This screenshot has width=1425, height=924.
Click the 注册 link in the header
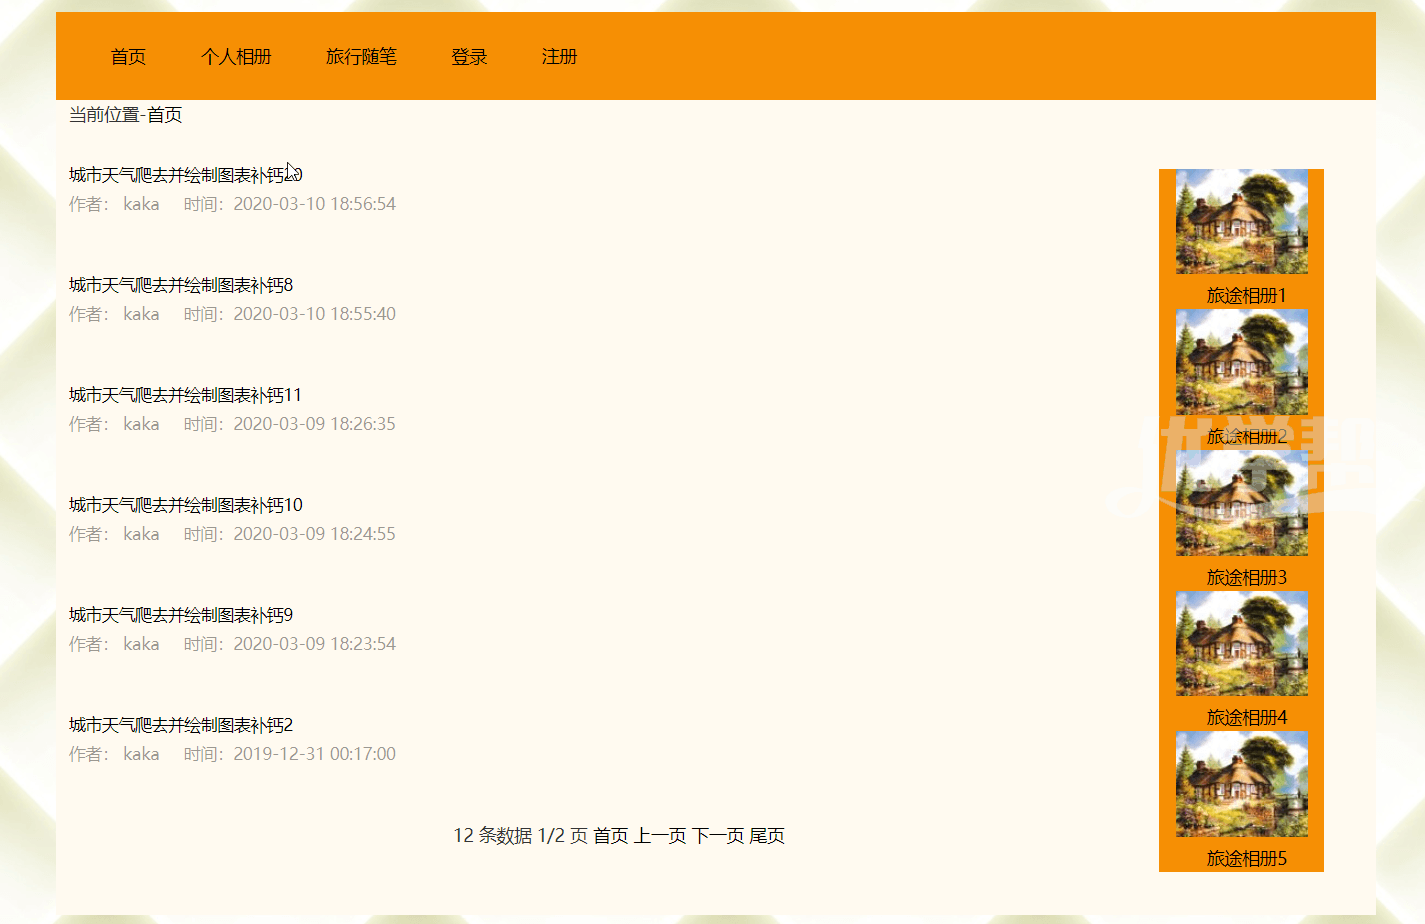[559, 57]
